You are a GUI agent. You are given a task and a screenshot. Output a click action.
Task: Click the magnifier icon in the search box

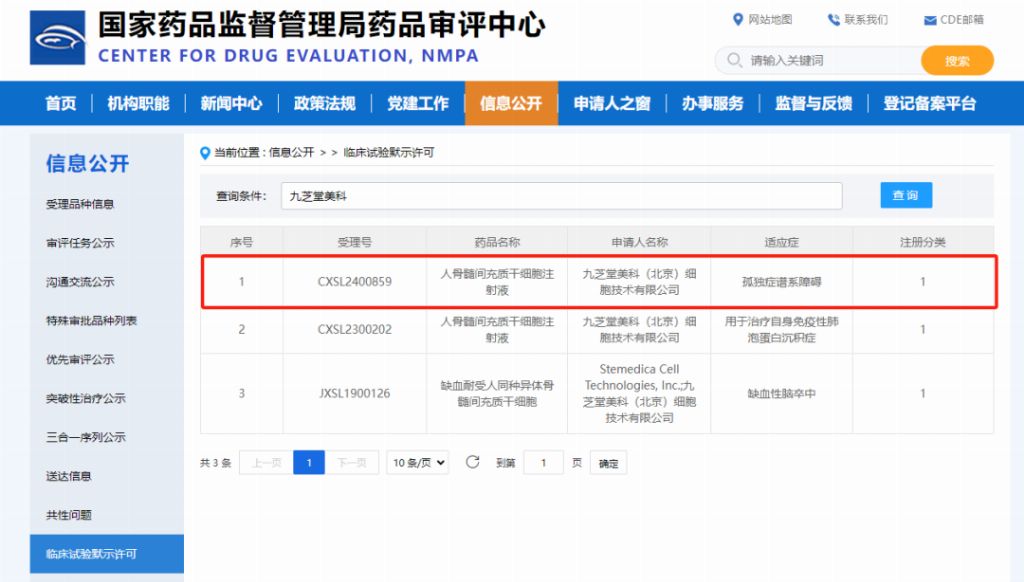pos(733,61)
